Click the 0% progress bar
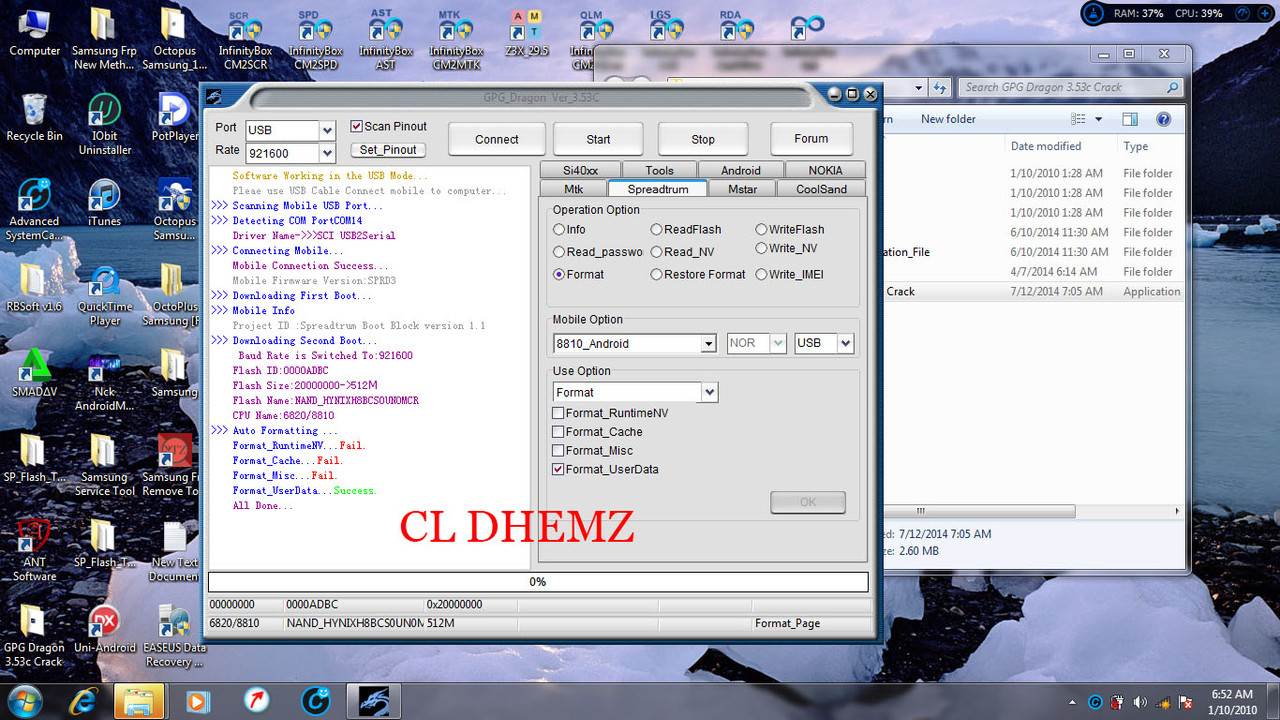Image resolution: width=1280 pixels, height=720 pixels. (538, 581)
